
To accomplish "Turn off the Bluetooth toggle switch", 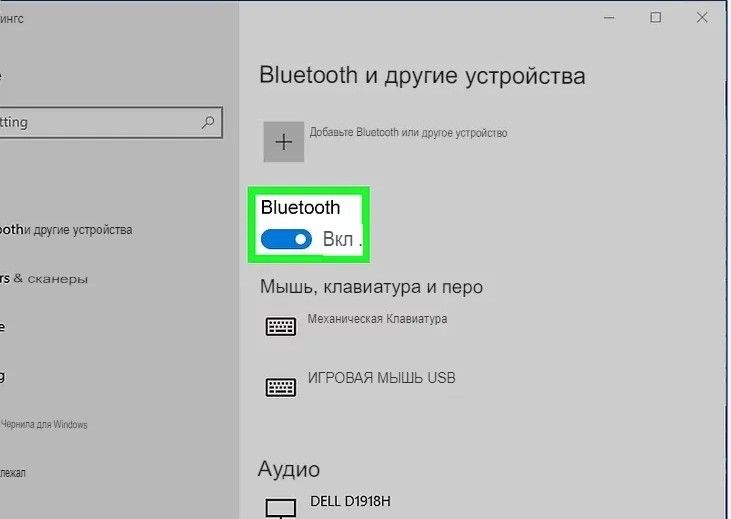I will [x=286, y=239].
